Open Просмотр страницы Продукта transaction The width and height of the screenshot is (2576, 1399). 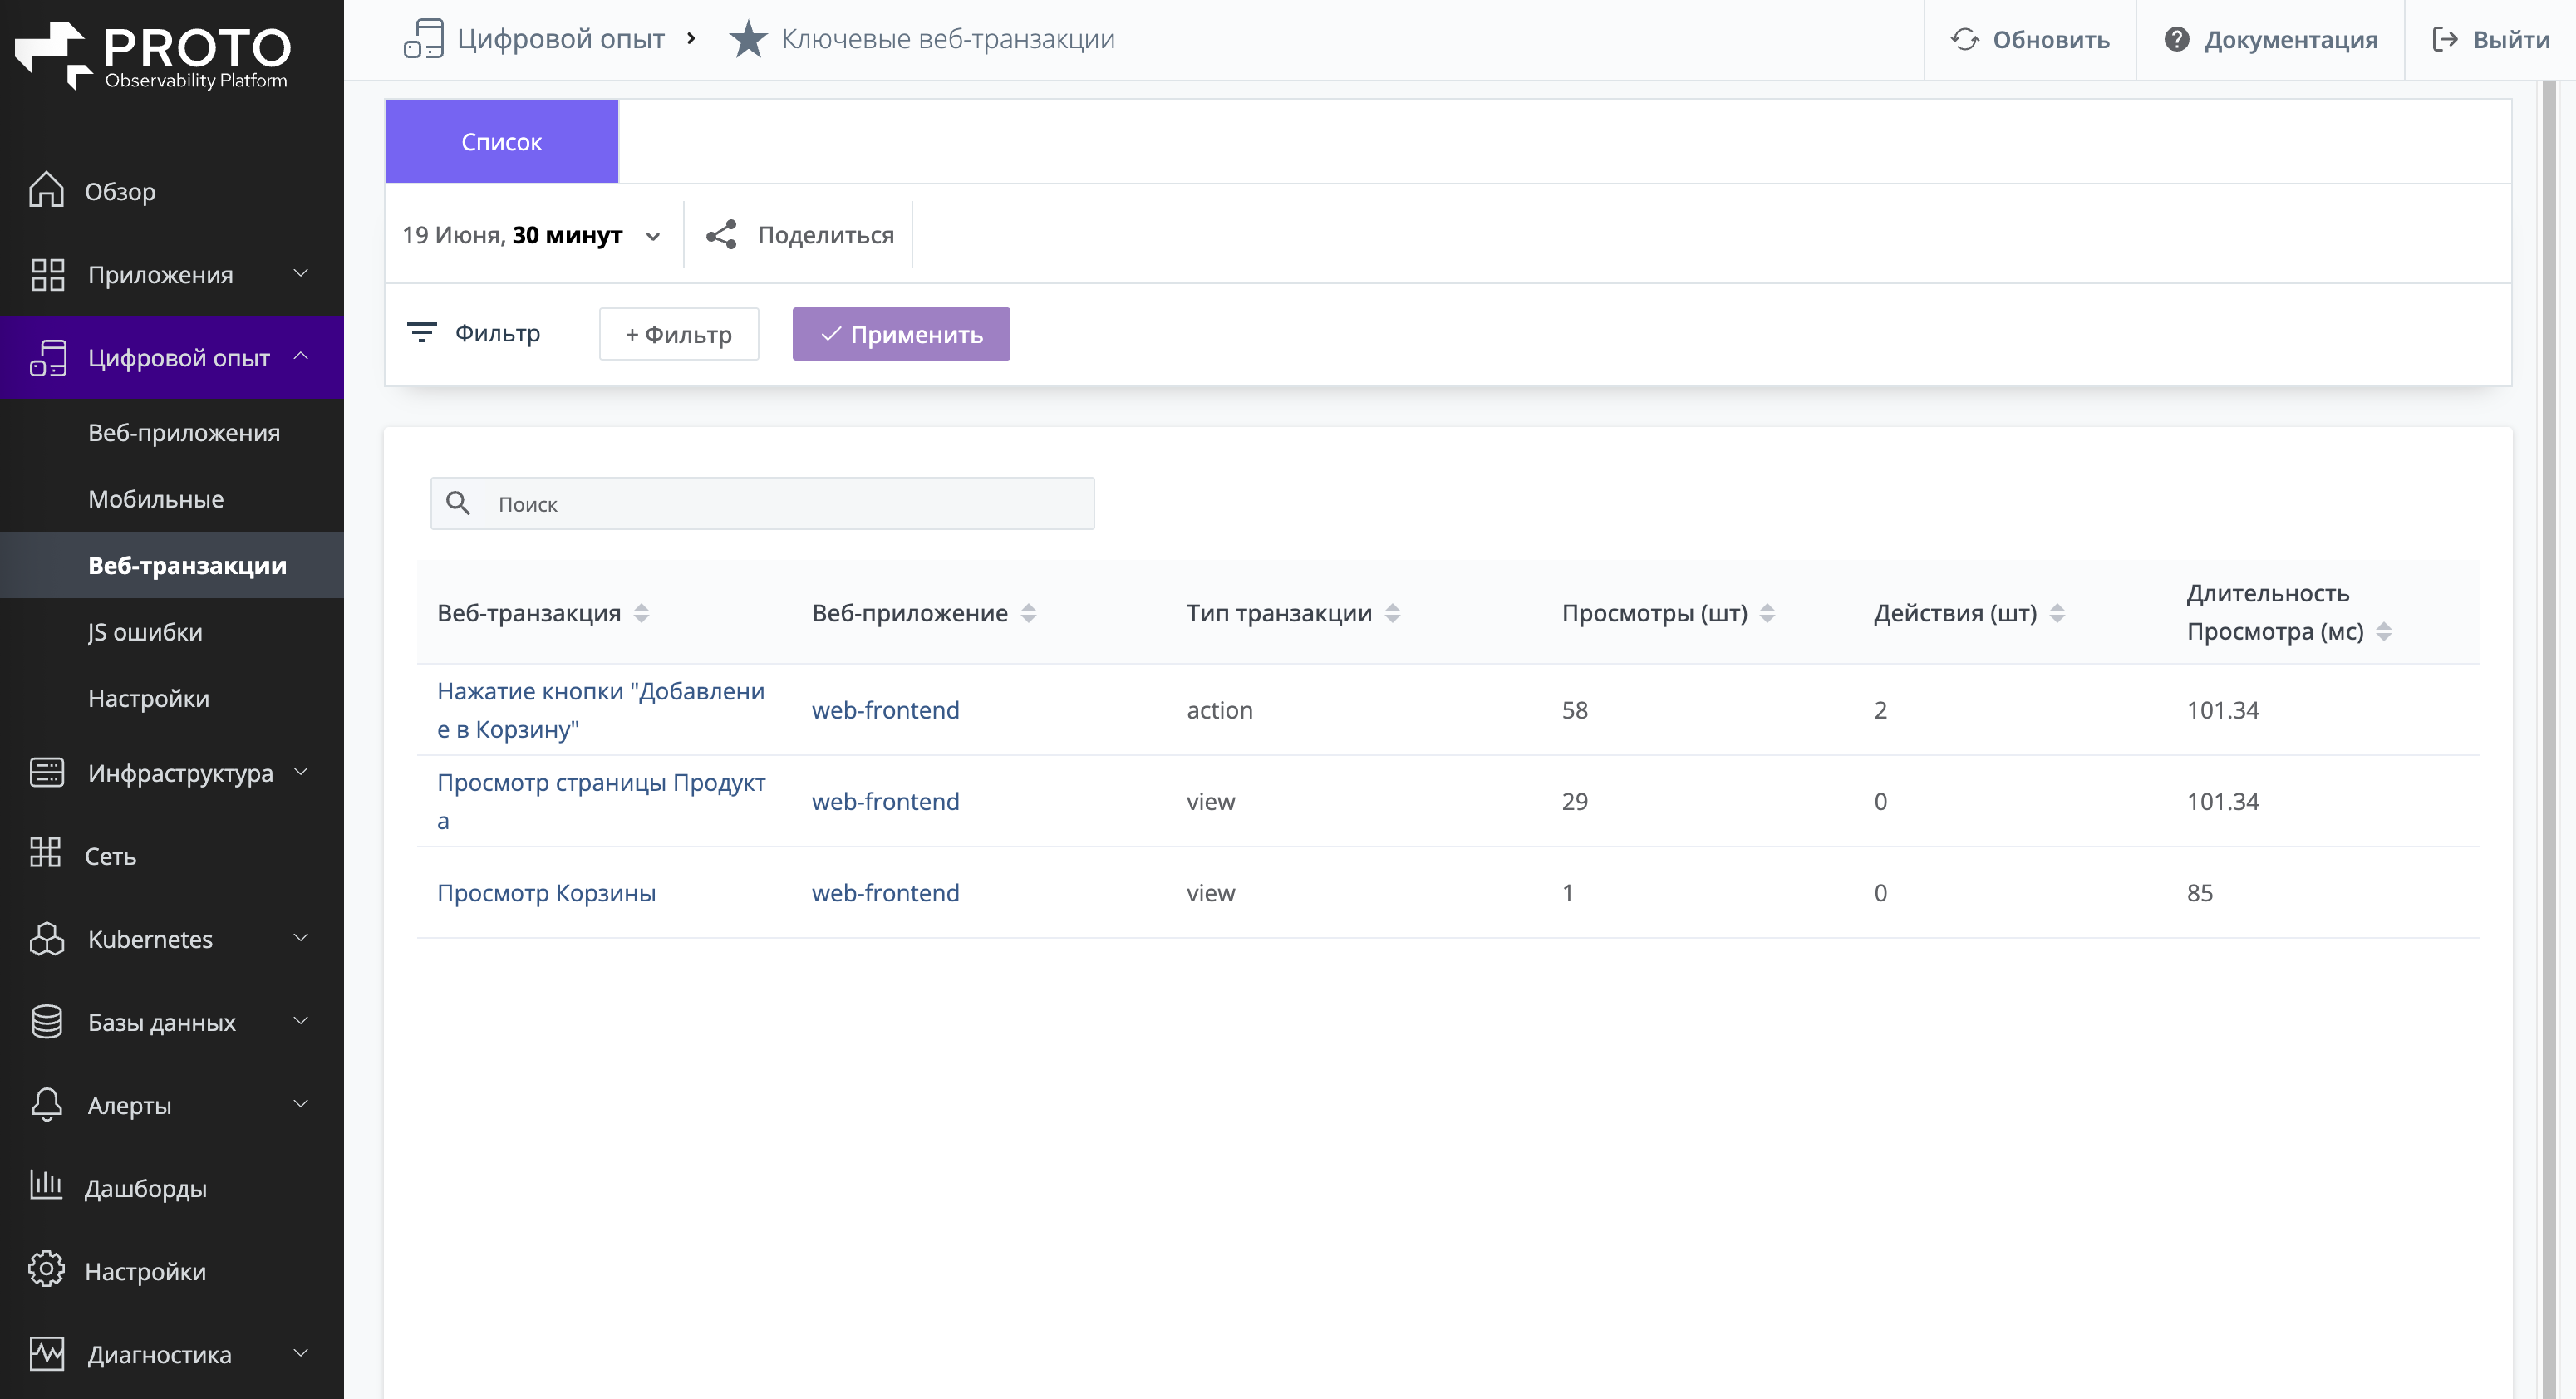tap(601, 801)
